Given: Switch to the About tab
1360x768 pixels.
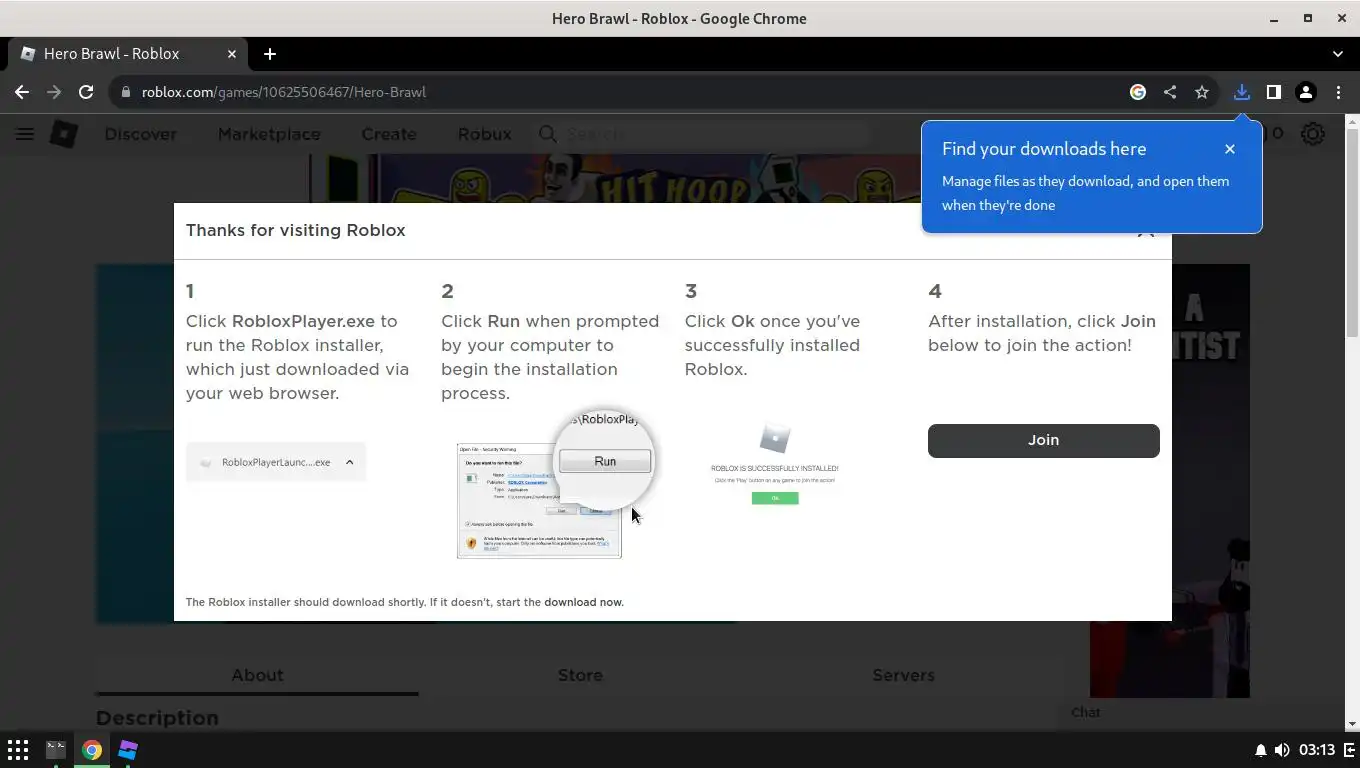Looking at the screenshot, I should (x=257, y=675).
